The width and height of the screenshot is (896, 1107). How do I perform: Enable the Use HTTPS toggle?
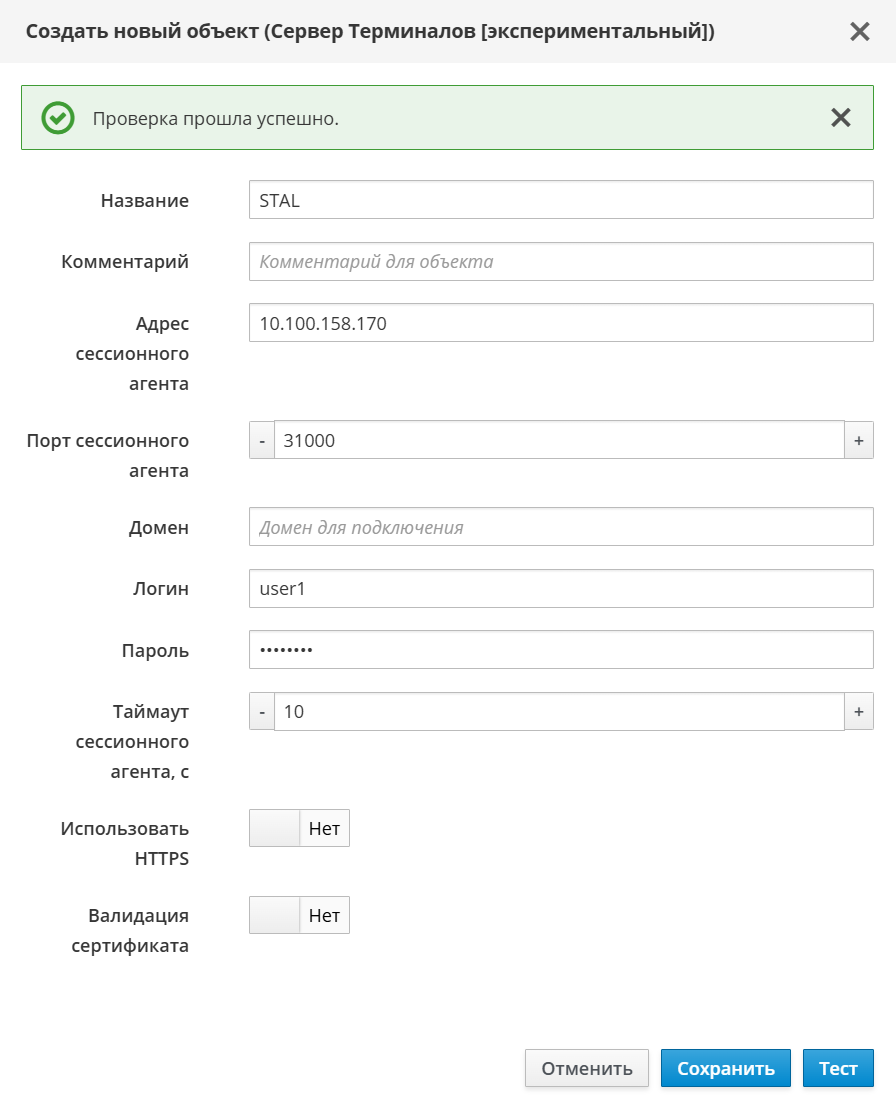tap(299, 829)
